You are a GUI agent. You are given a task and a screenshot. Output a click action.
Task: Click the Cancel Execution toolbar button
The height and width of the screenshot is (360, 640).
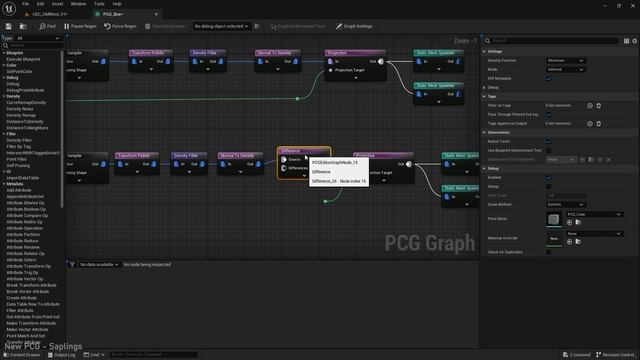point(165,26)
